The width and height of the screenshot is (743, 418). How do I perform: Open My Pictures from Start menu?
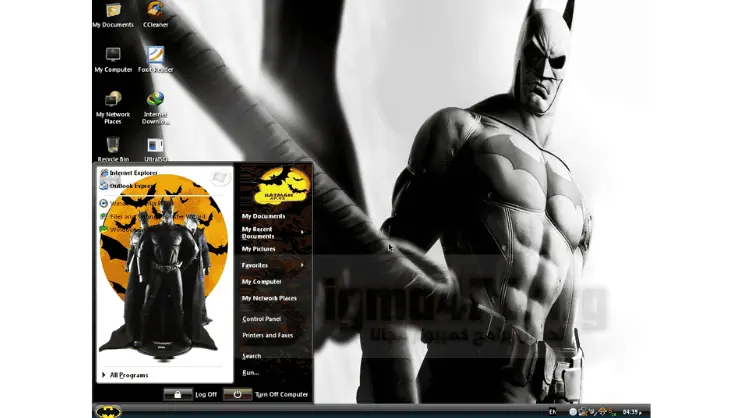258,249
